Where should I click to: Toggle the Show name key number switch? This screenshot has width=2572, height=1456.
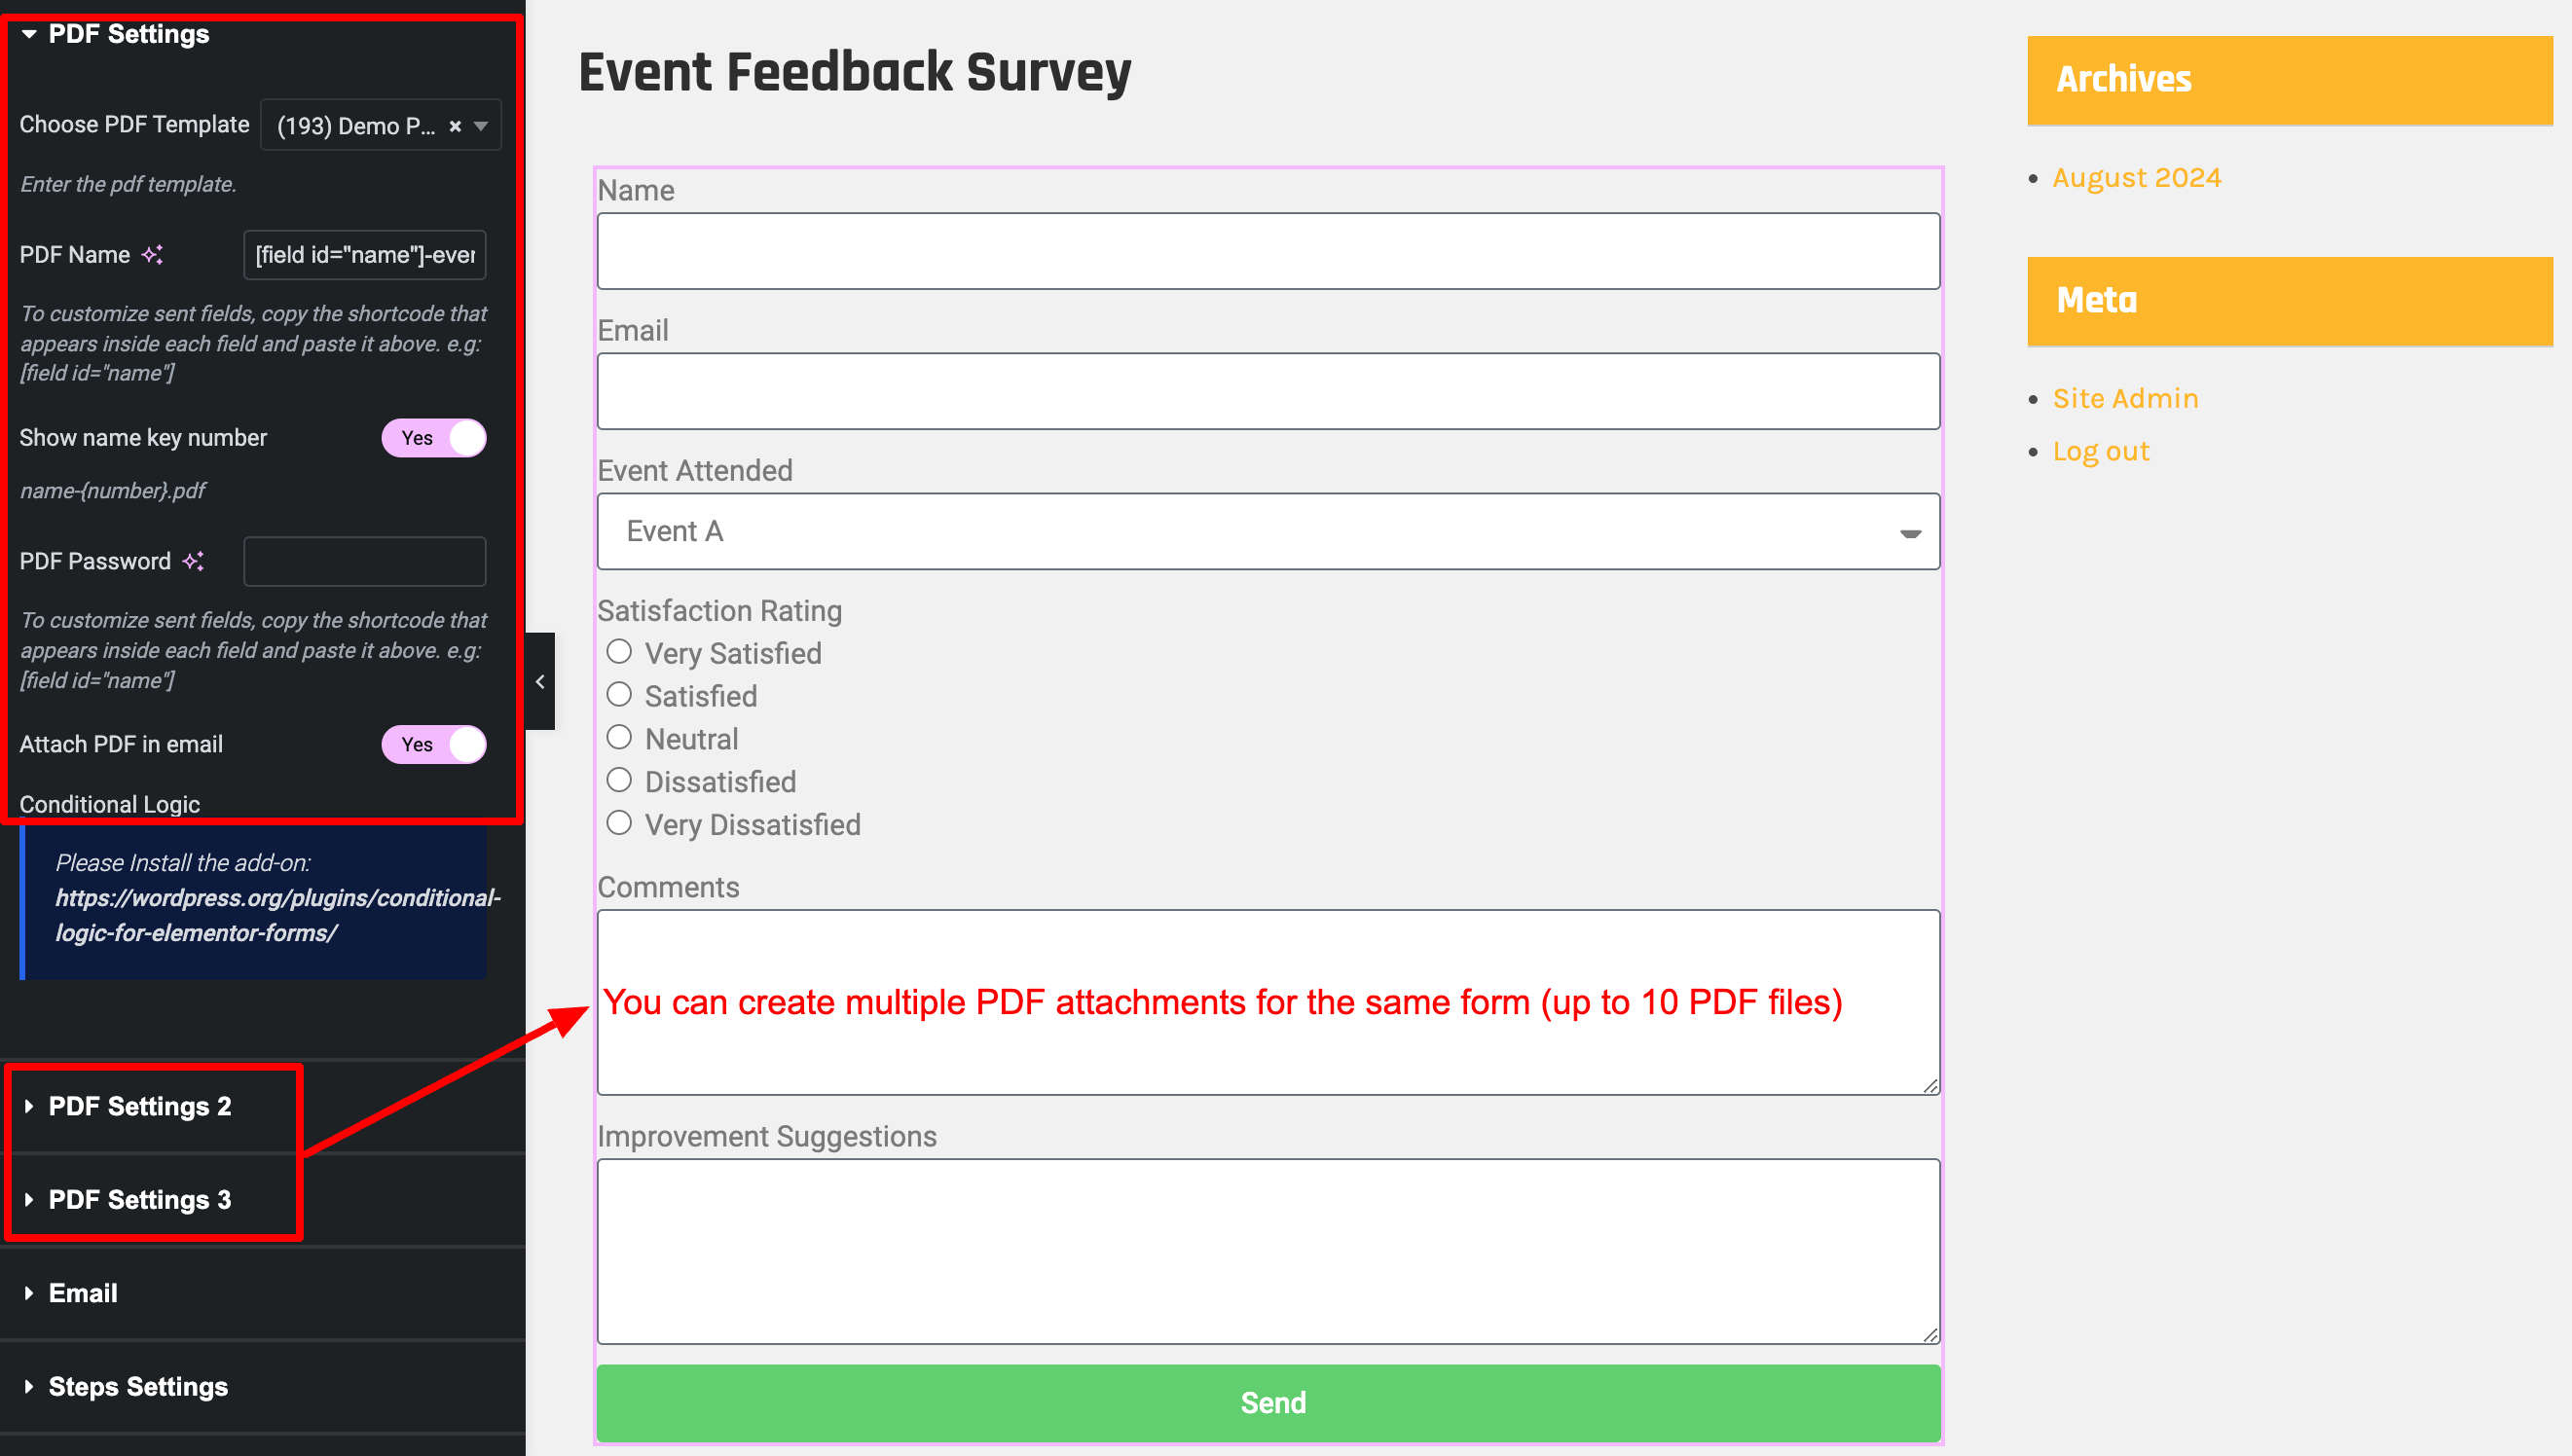[434, 438]
